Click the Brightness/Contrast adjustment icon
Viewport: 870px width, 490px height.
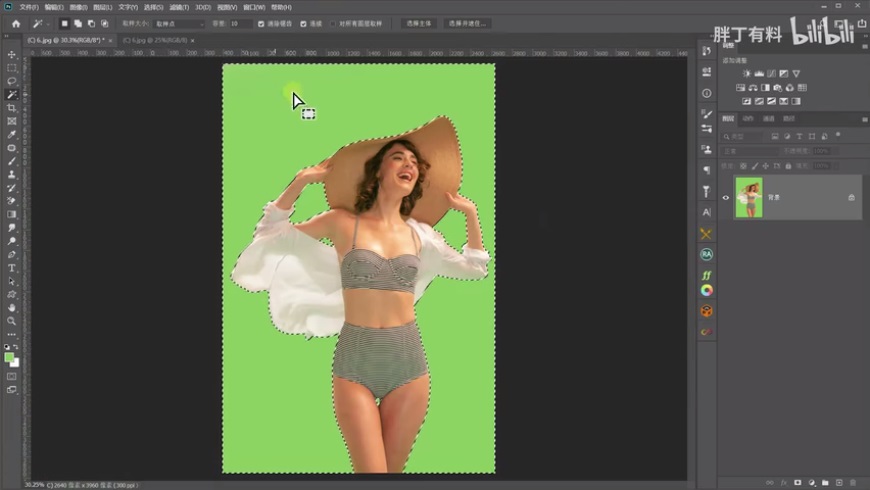coord(746,74)
